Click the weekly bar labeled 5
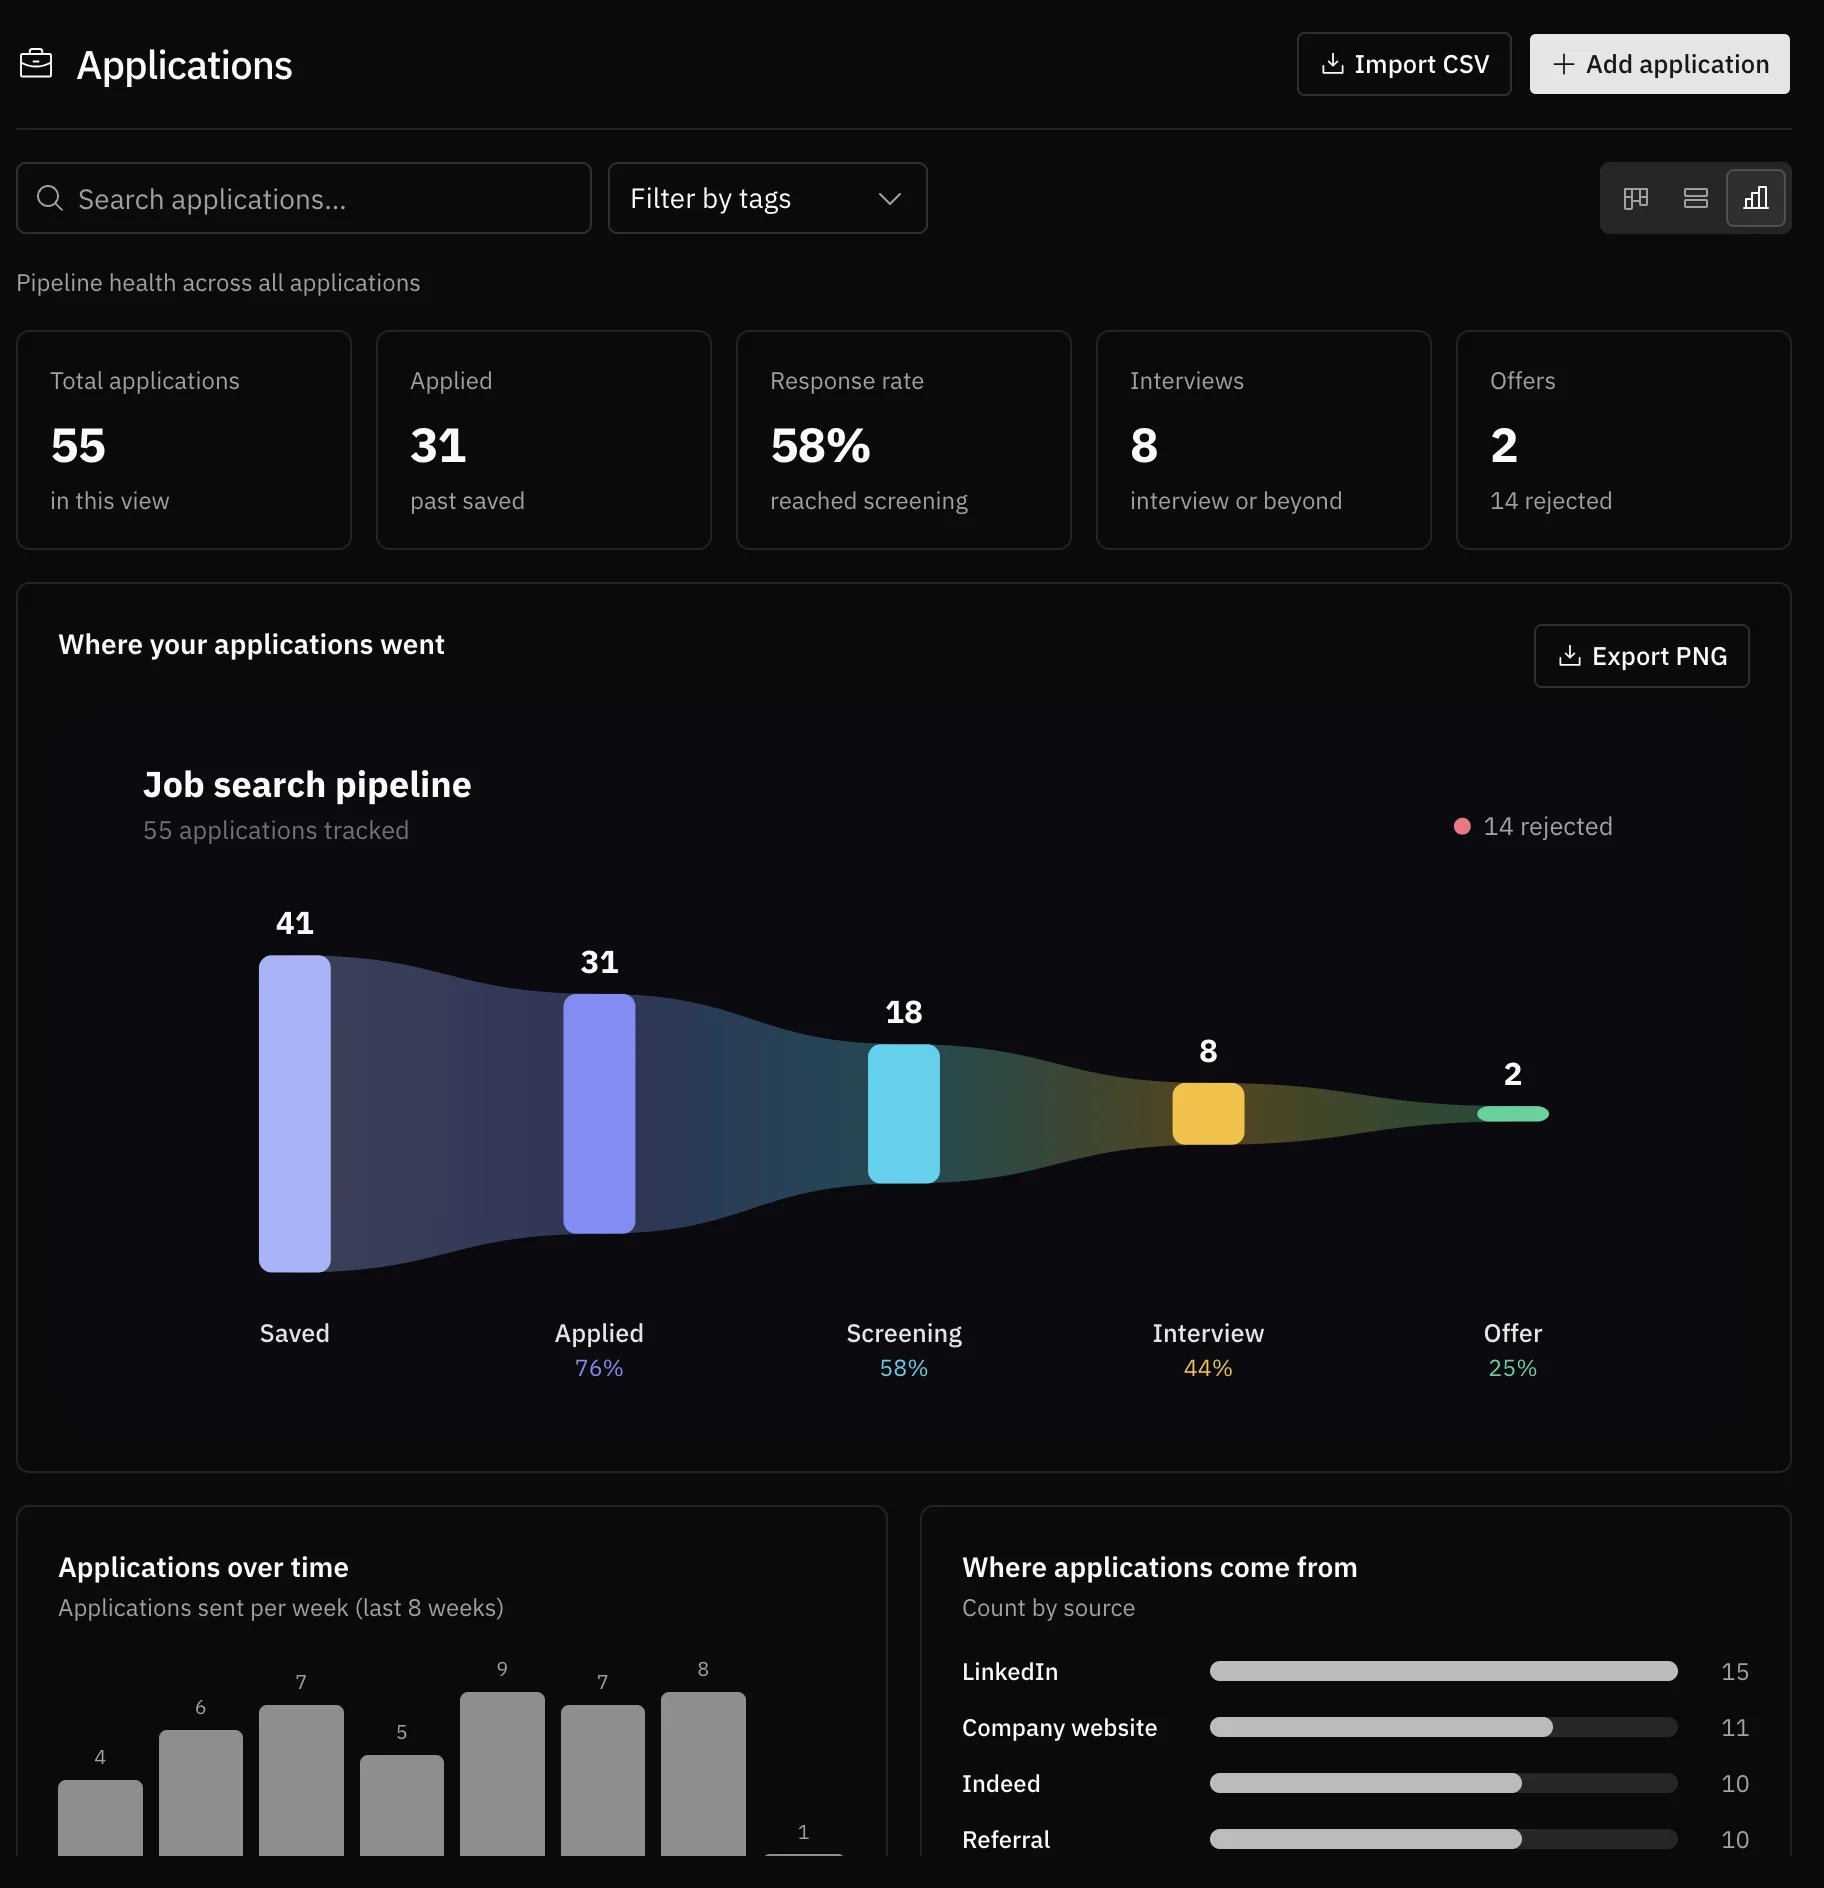Viewport: 1824px width, 1888px height. point(402,1806)
